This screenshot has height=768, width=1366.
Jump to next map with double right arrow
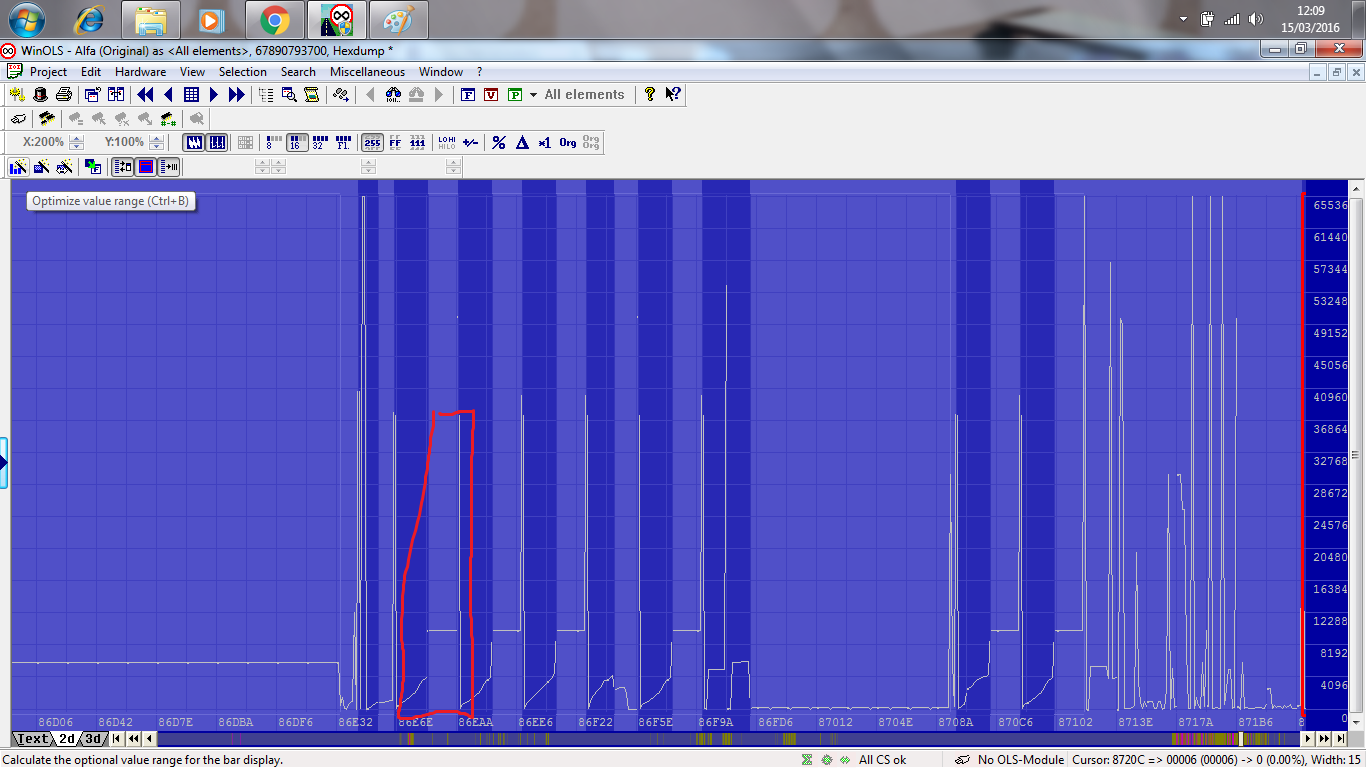[x=237, y=95]
